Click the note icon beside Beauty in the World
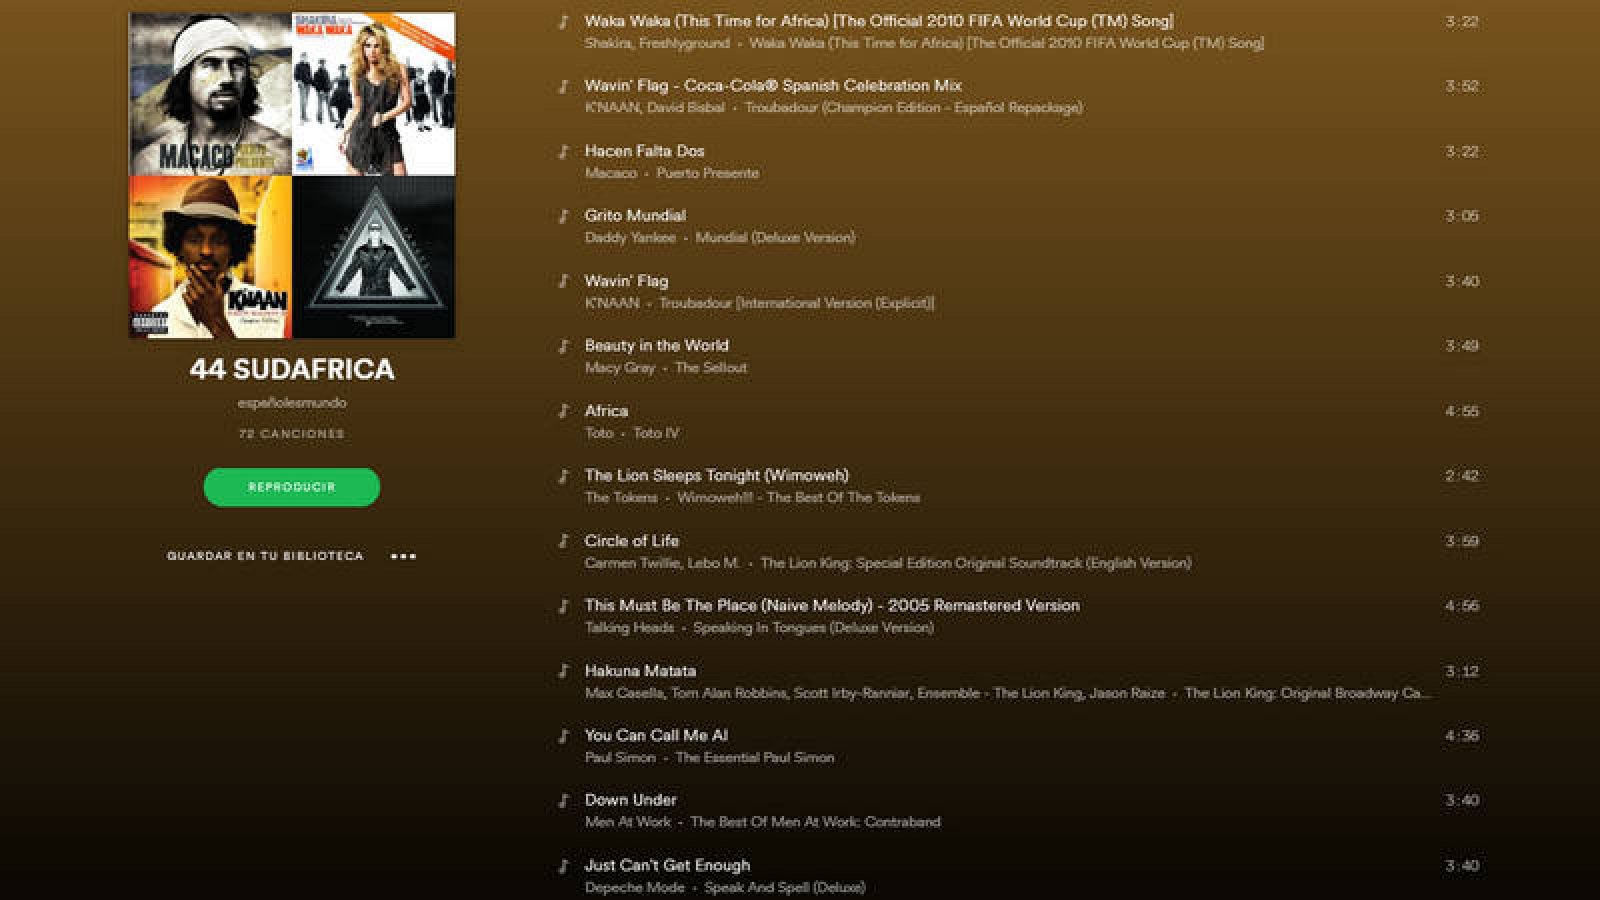 563,346
